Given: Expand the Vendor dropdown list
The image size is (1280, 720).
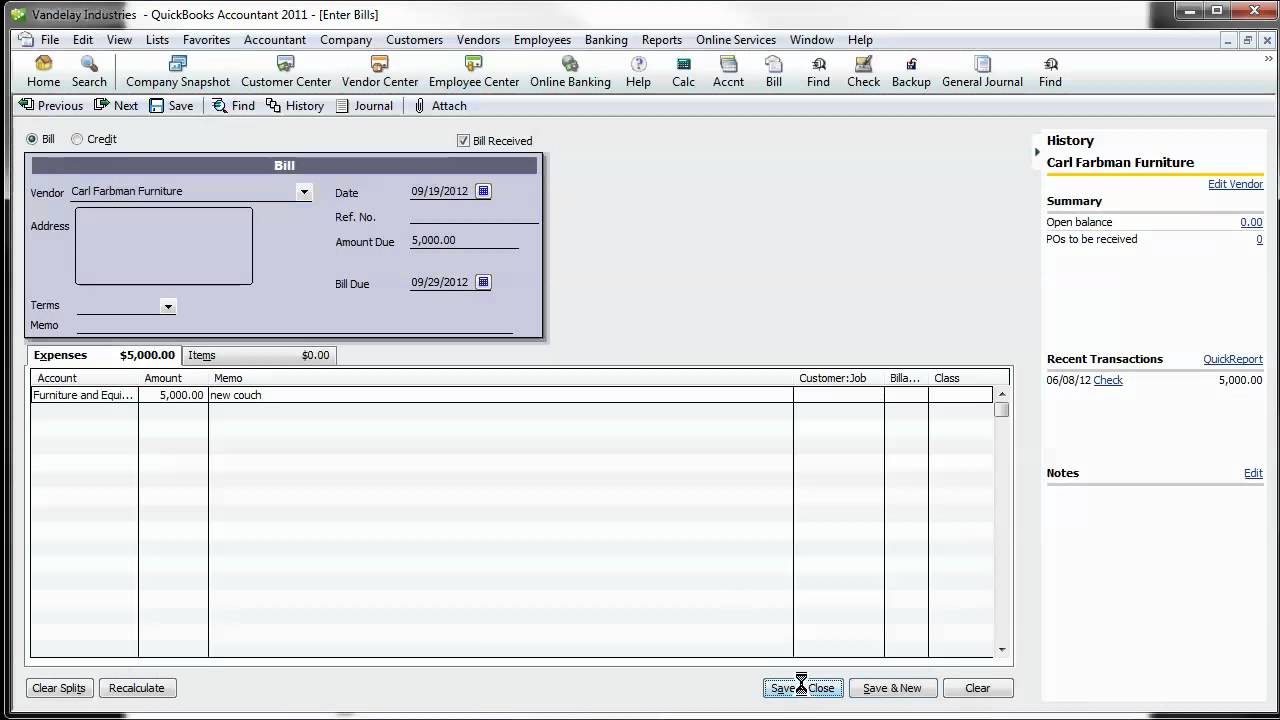Looking at the screenshot, I should coord(304,191).
